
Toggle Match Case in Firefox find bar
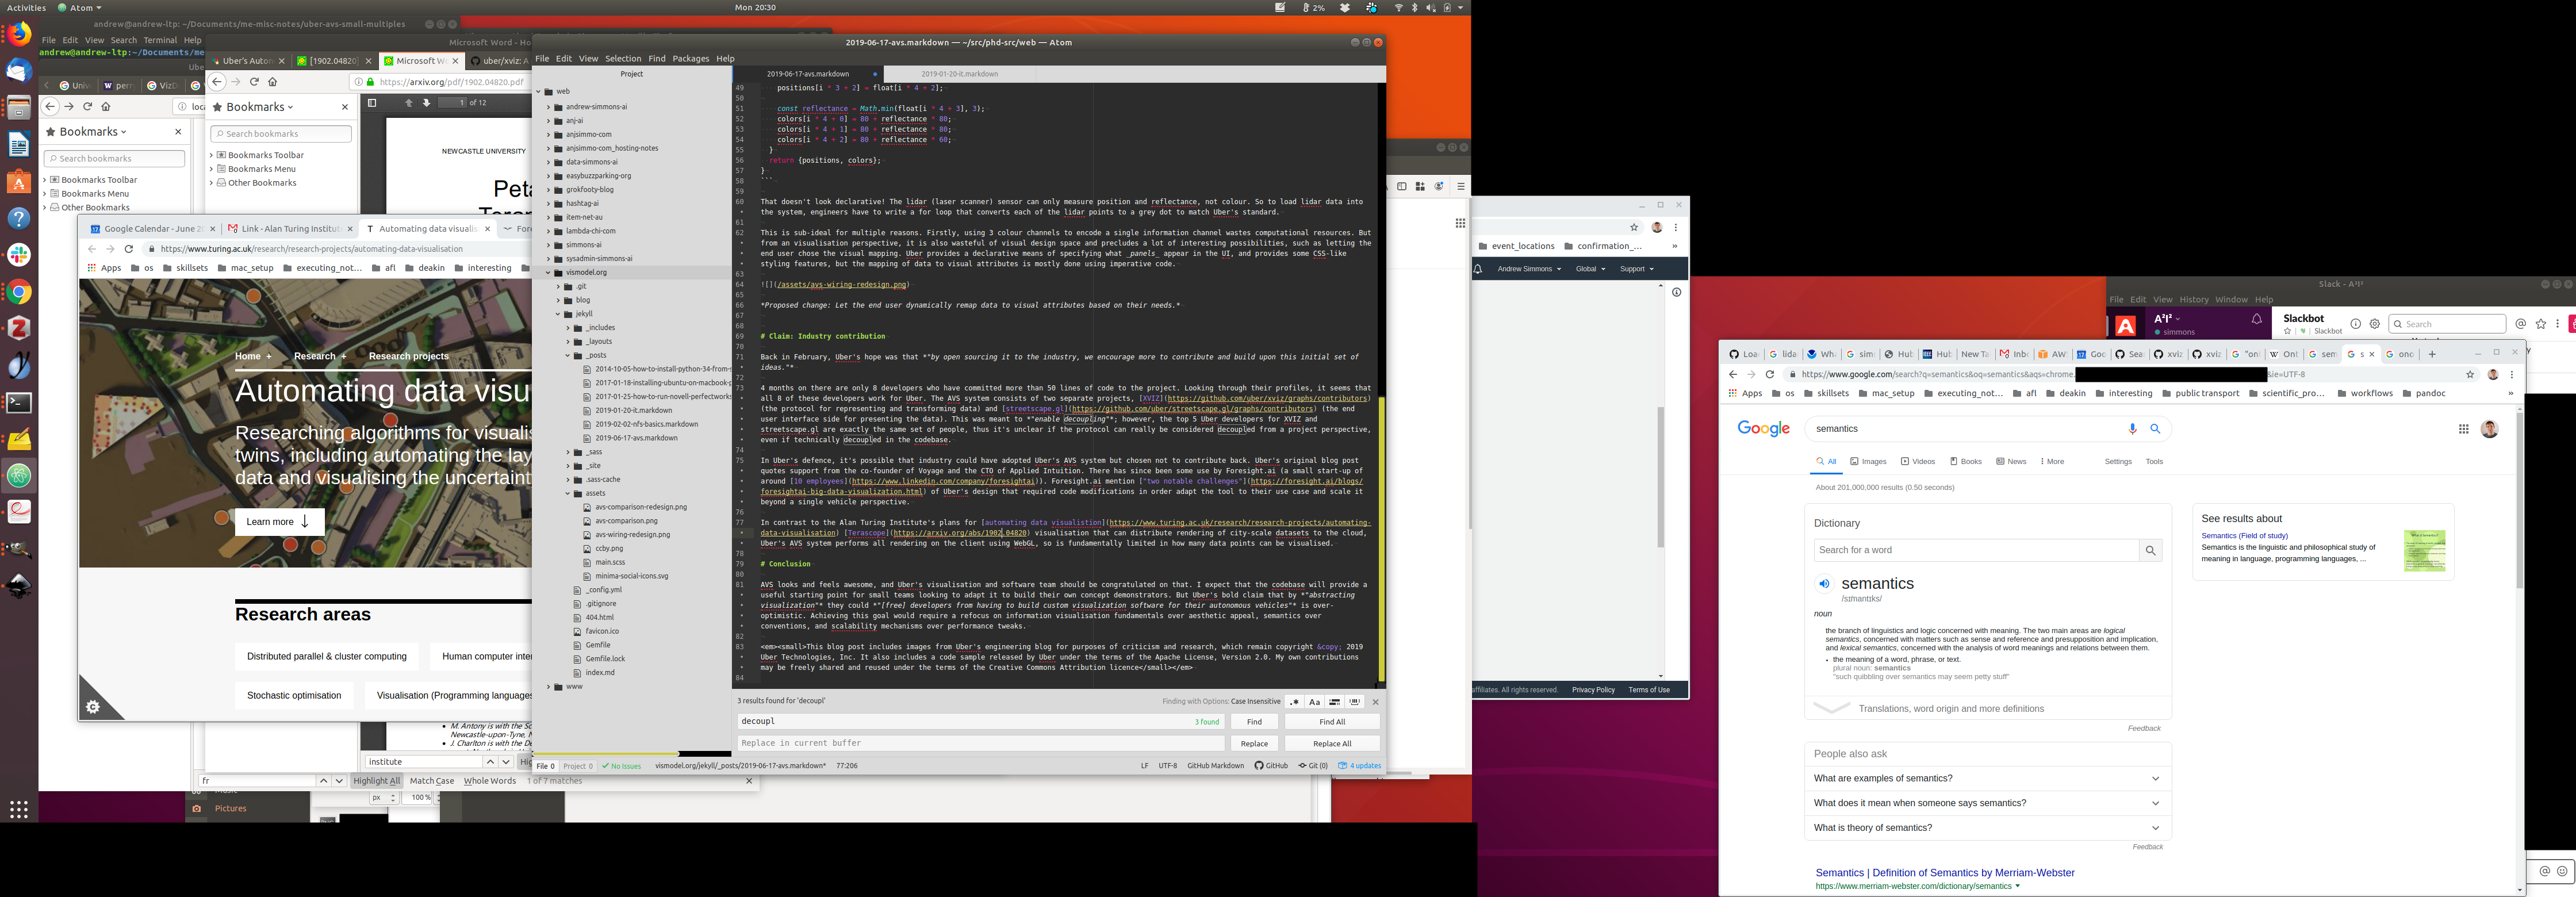pos(431,781)
